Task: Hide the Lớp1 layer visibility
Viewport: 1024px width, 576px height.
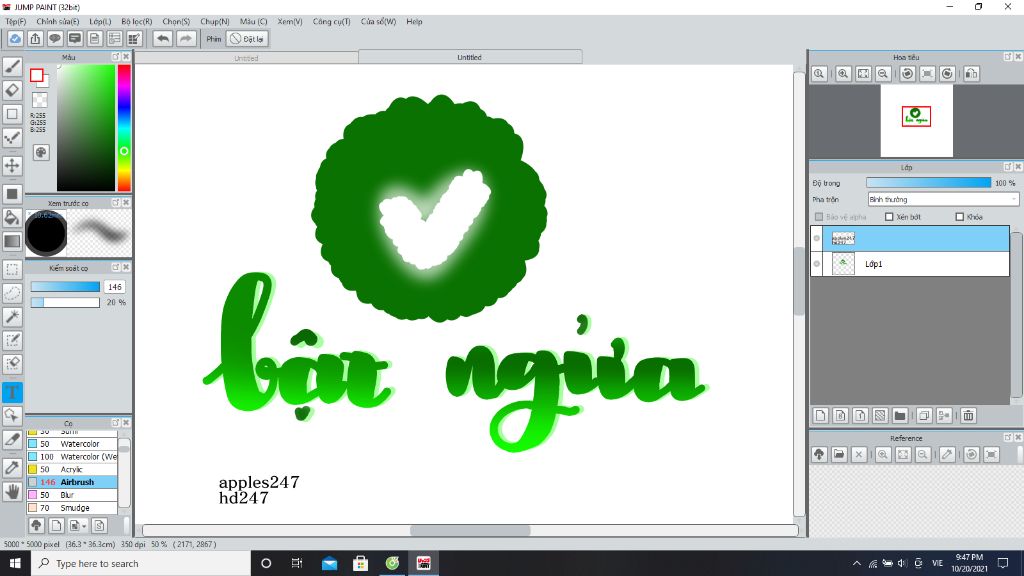Action: tap(816, 264)
